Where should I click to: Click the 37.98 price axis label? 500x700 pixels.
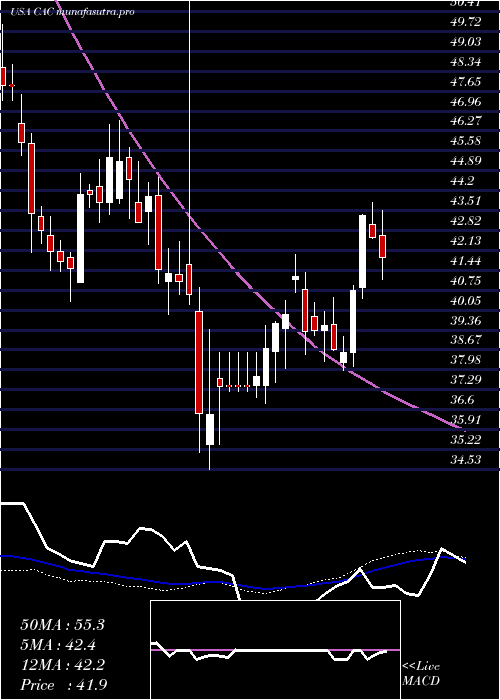coord(466,360)
